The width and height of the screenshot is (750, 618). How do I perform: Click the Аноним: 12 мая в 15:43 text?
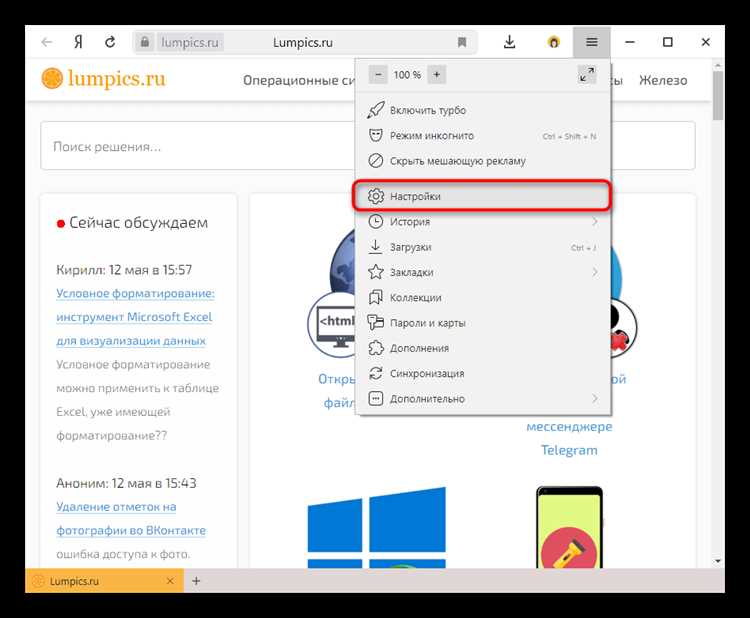pos(126,483)
